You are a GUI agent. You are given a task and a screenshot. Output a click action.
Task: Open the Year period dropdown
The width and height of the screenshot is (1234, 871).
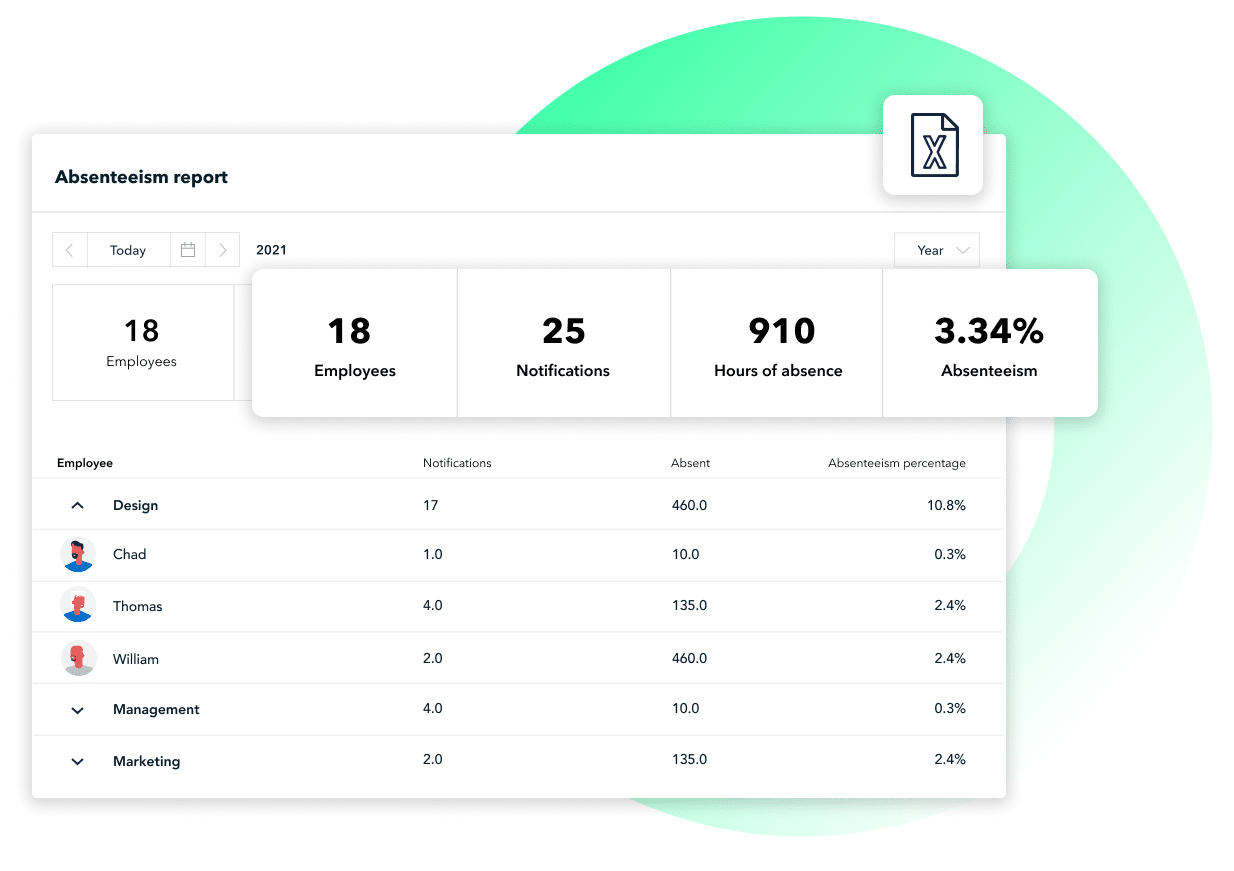click(x=937, y=250)
